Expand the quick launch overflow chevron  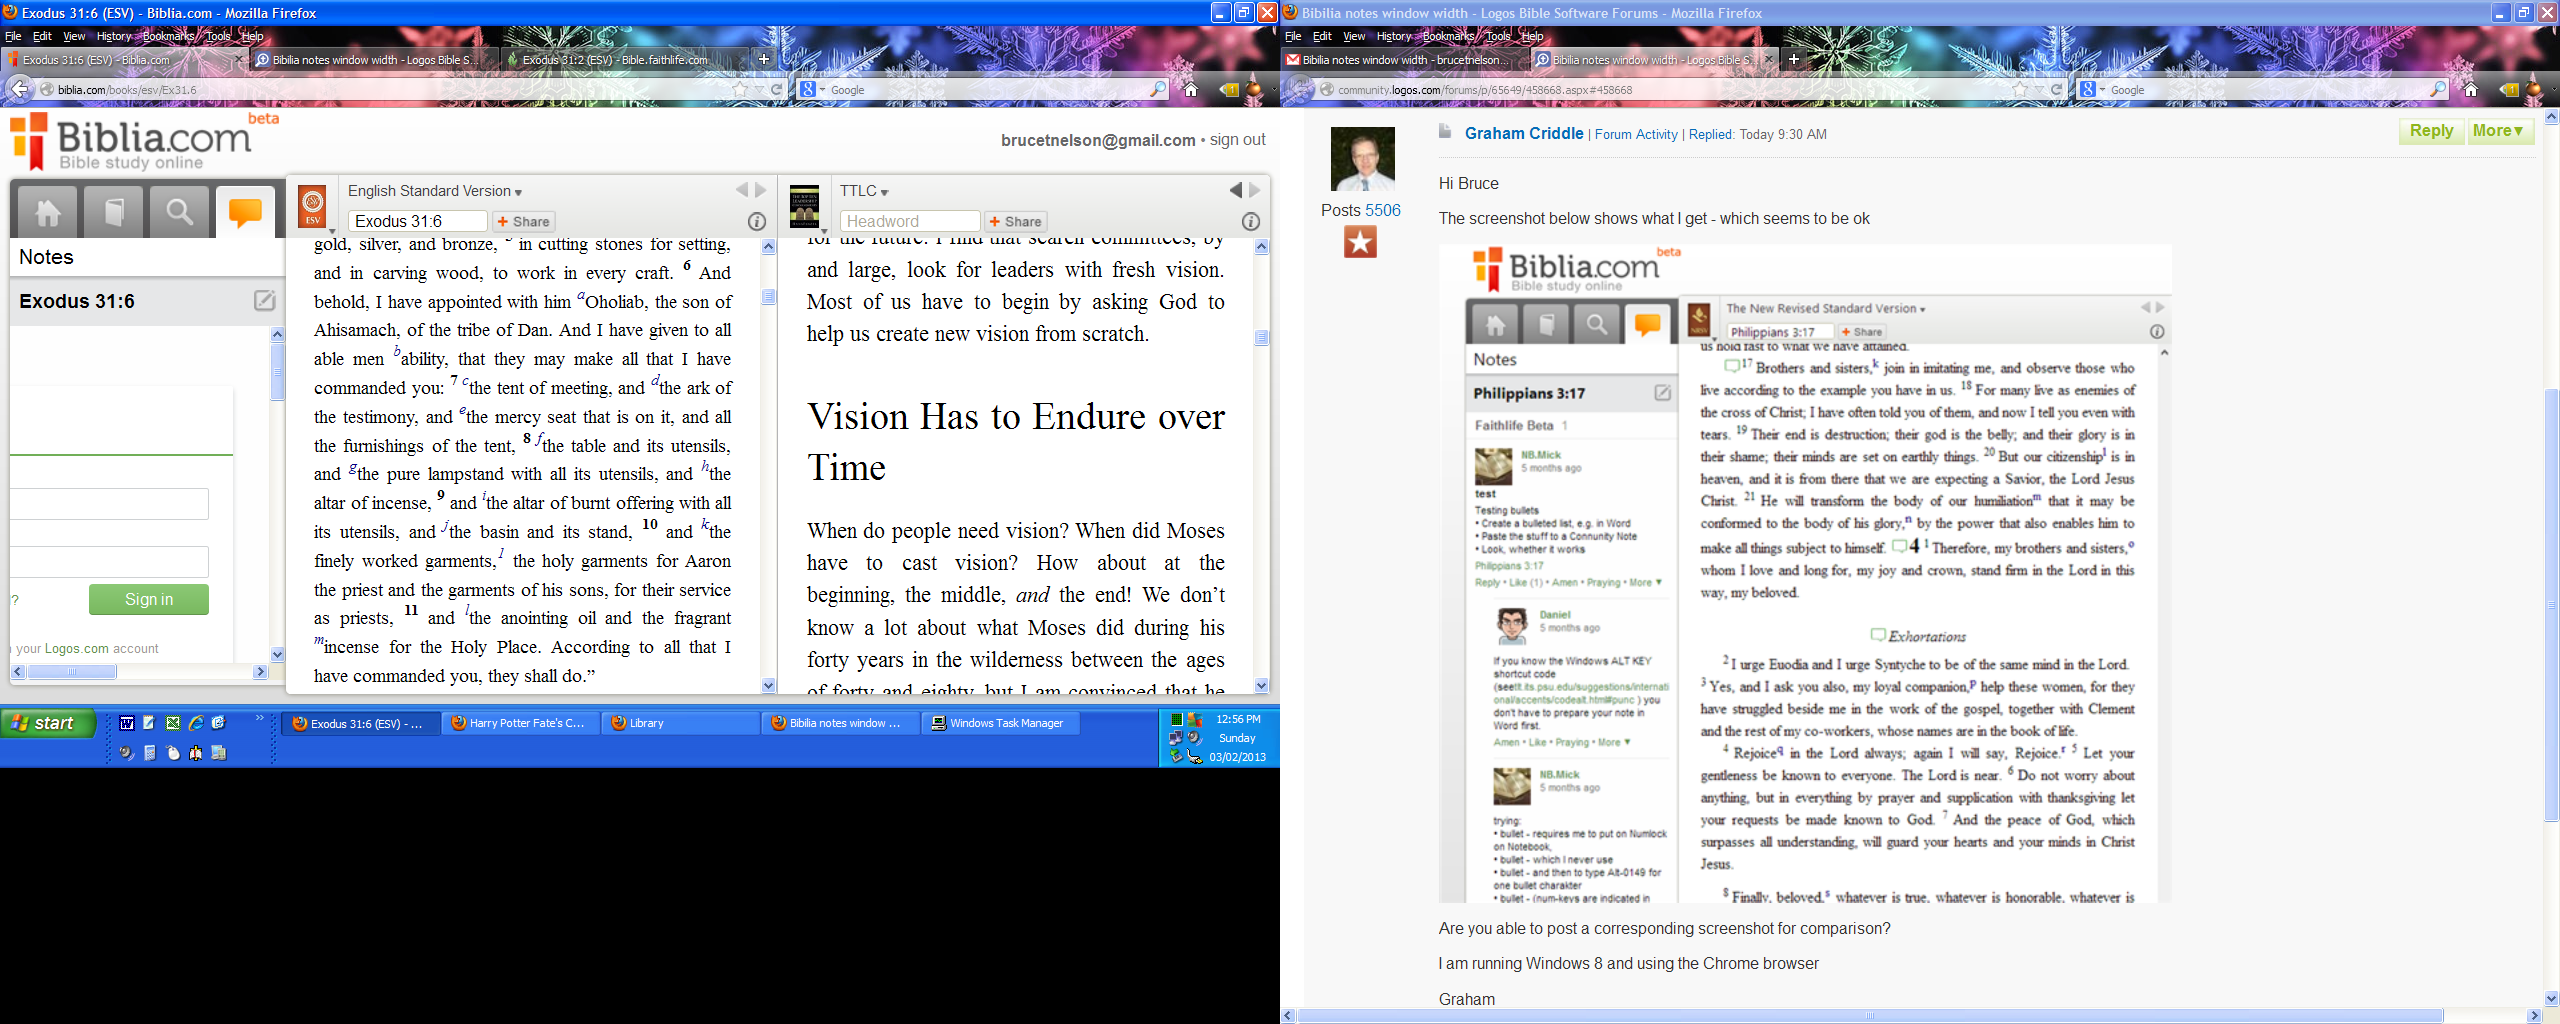260,718
